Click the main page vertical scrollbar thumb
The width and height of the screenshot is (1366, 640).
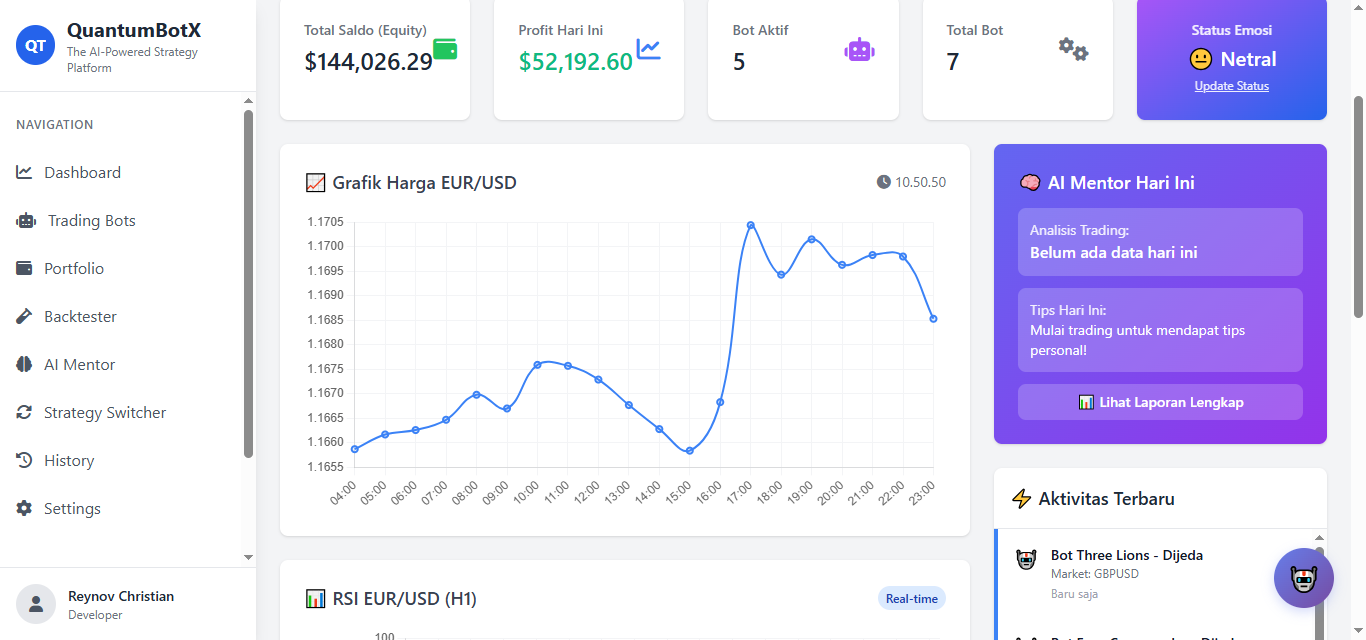(x=1358, y=207)
